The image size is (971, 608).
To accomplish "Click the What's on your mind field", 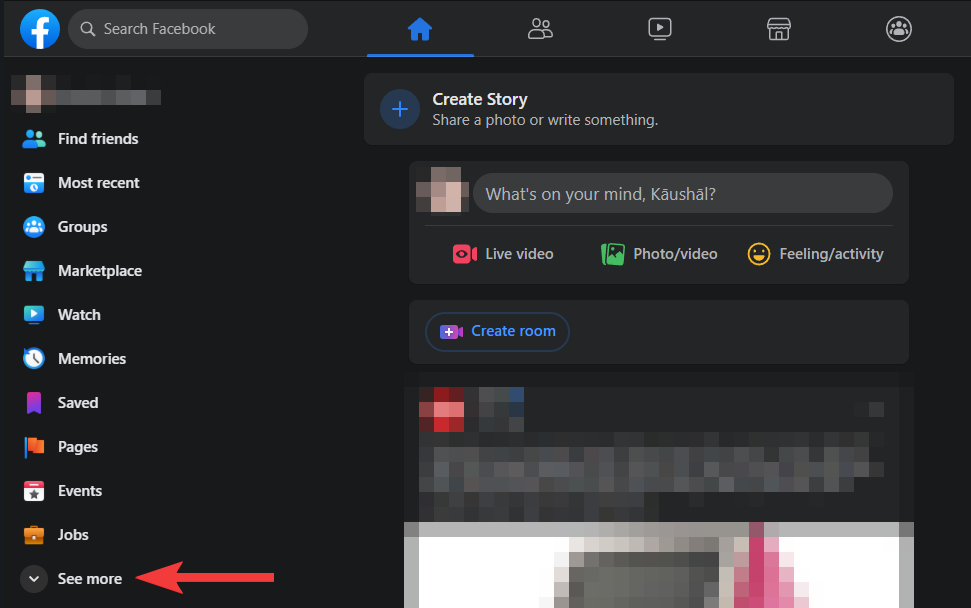I will pyautogui.click(x=683, y=193).
